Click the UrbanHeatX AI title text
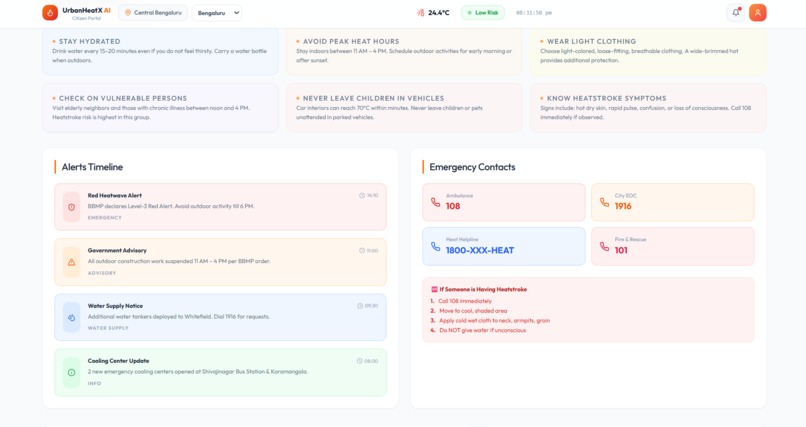This screenshot has width=806, height=427. coord(86,10)
